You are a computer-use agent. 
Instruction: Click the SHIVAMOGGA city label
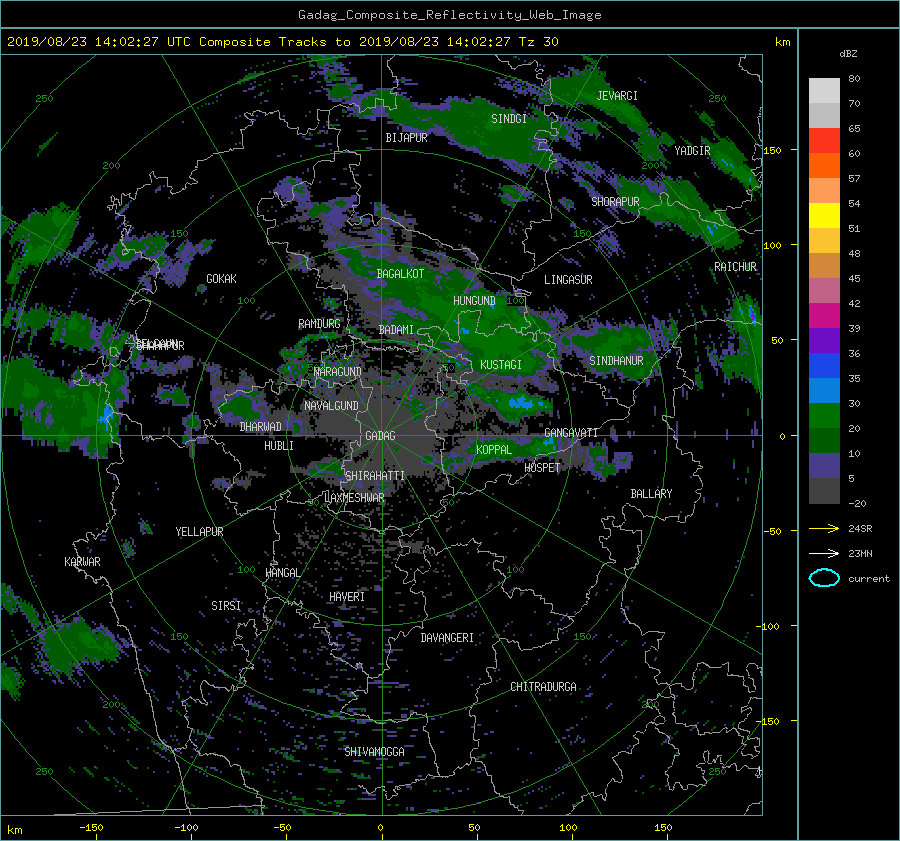click(374, 752)
